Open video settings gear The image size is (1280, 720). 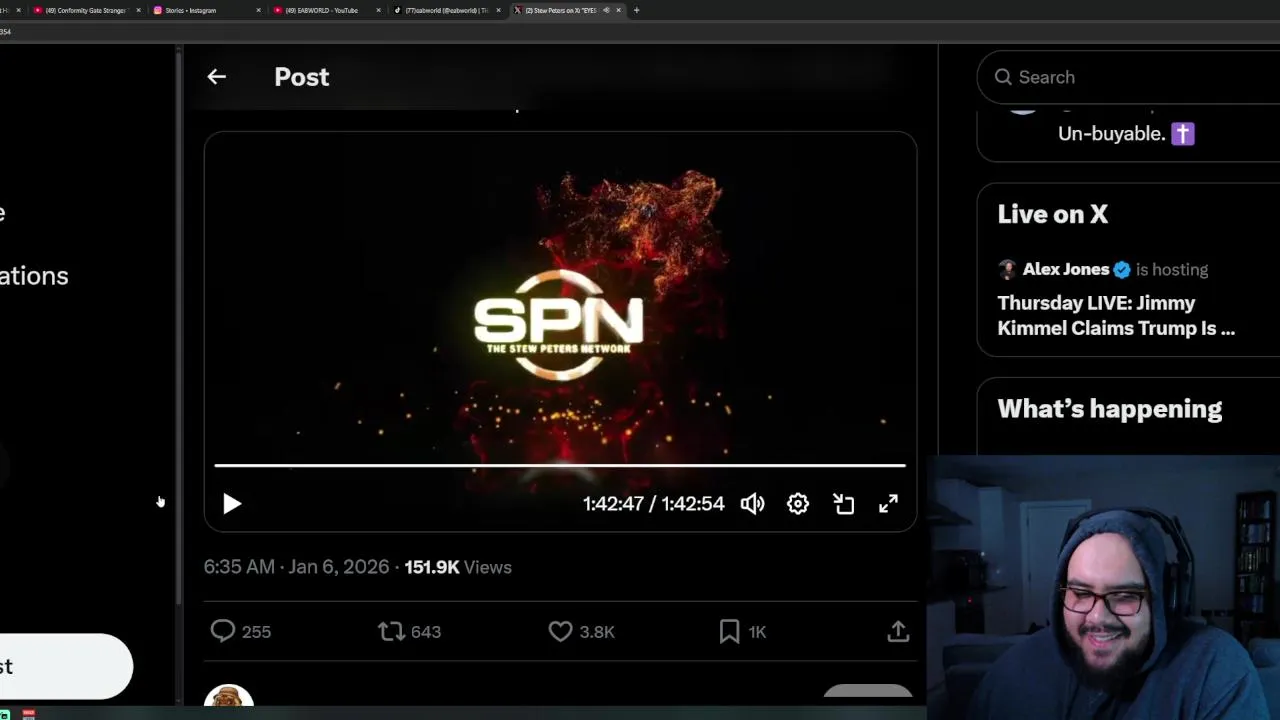pos(798,504)
